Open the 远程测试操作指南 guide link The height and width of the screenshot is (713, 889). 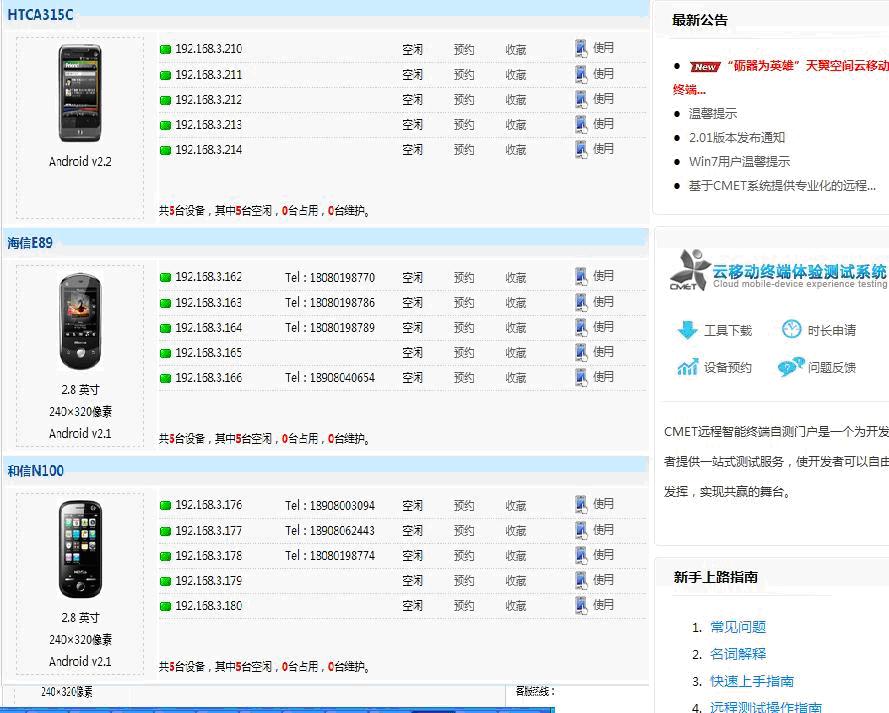click(x=766, y=707)
